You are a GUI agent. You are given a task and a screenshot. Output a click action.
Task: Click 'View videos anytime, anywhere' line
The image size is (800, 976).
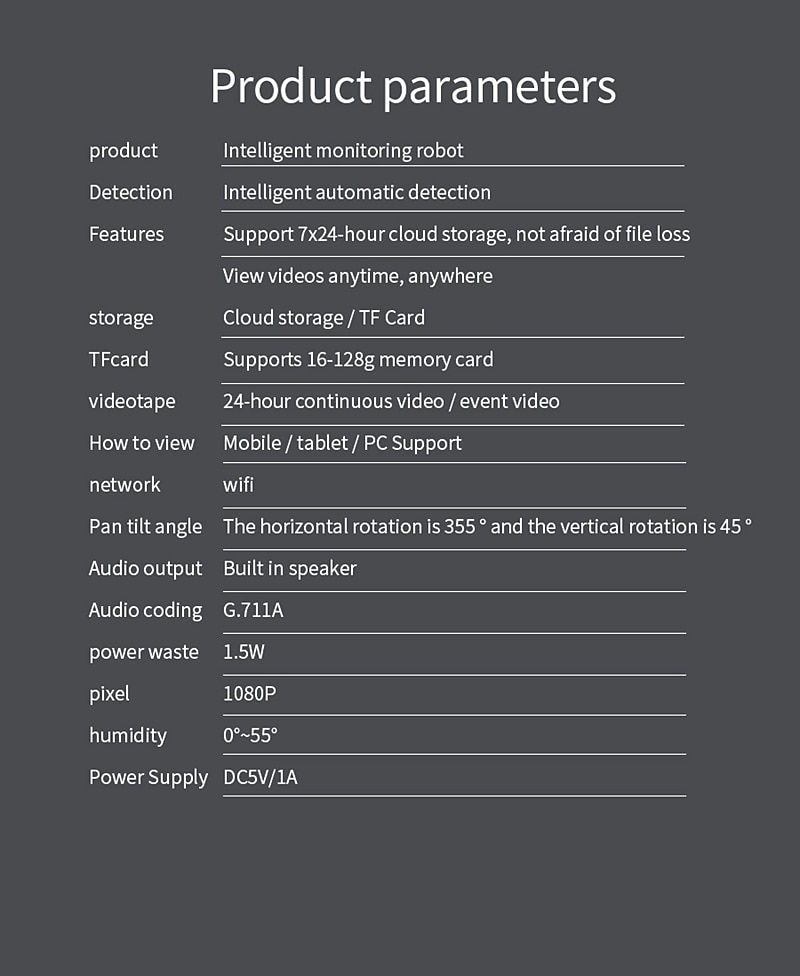358,276
